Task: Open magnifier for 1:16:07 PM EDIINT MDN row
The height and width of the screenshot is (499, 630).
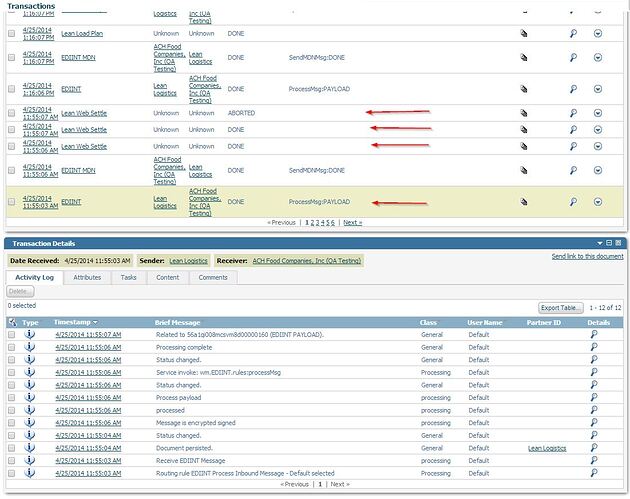Action: tap(573, 58)
